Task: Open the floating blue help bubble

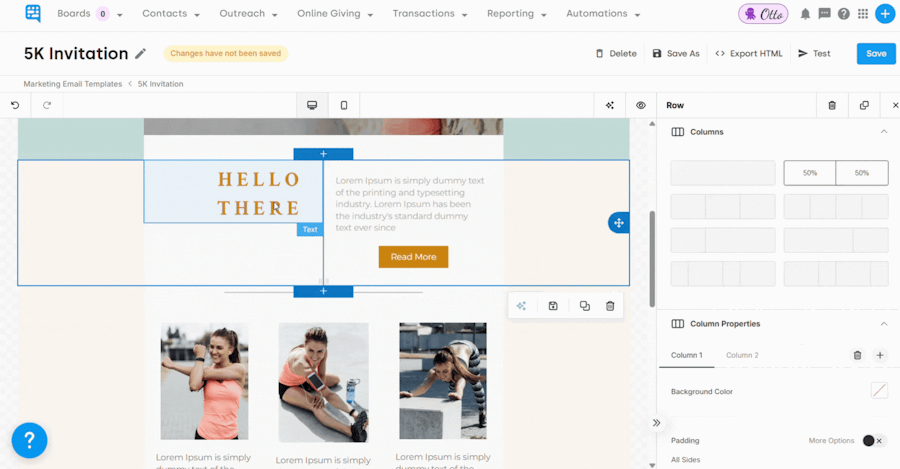Action: coord(29,440)
